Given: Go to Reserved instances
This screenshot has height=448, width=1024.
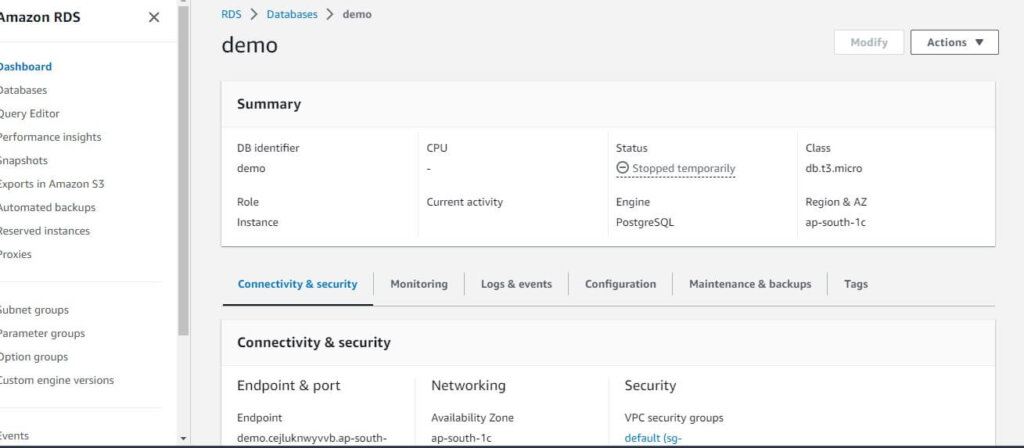Looking at the screenshot, I should 44,231.
